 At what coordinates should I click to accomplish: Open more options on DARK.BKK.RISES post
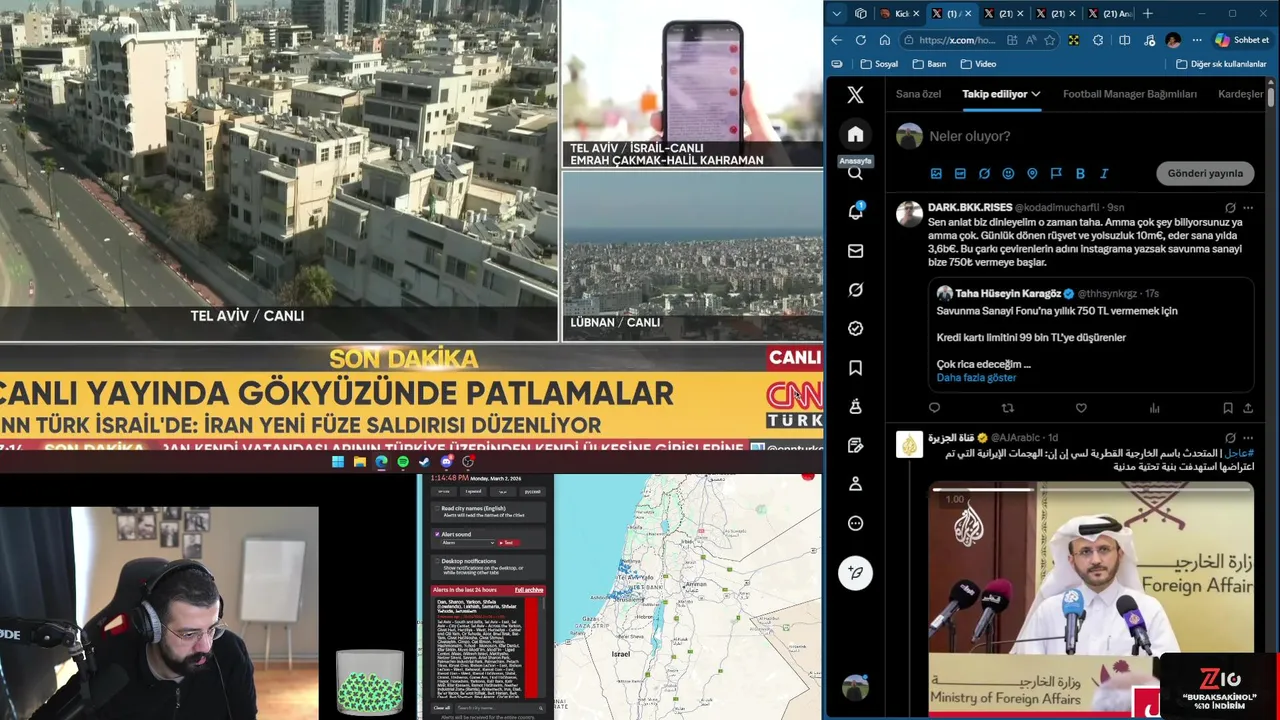click(x=1248, y=208)
